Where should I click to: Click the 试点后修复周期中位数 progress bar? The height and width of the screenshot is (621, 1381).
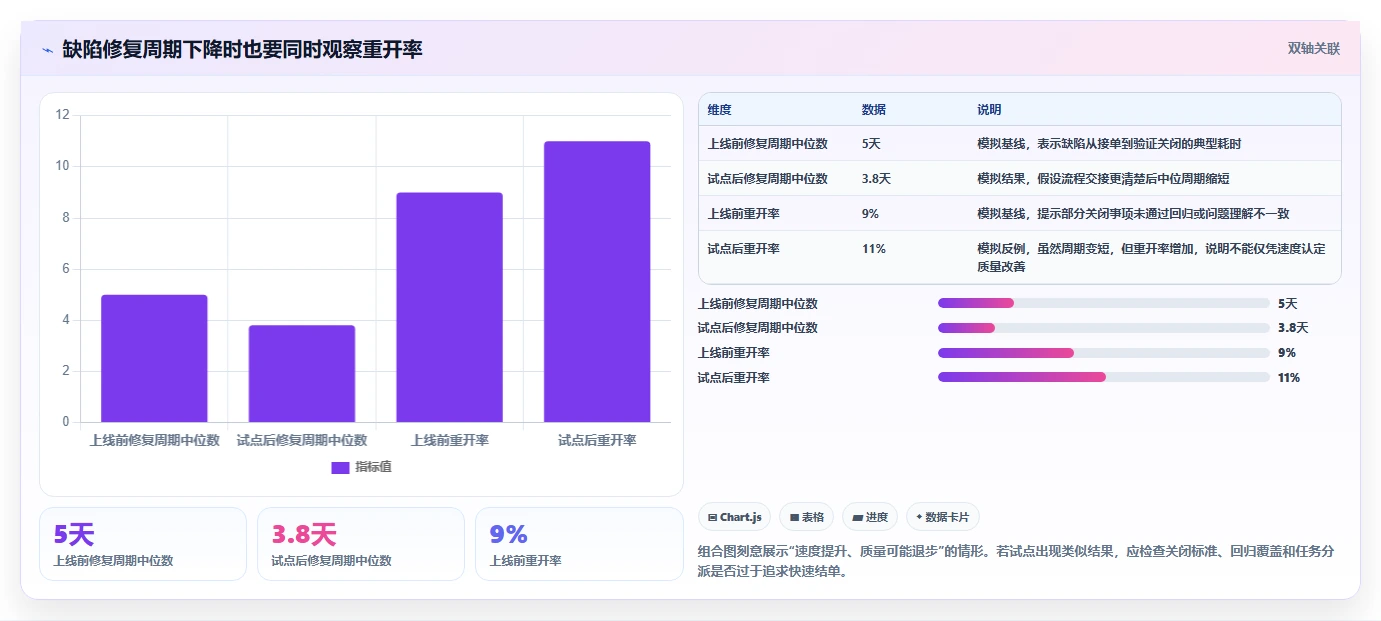tap(1104, 328)
